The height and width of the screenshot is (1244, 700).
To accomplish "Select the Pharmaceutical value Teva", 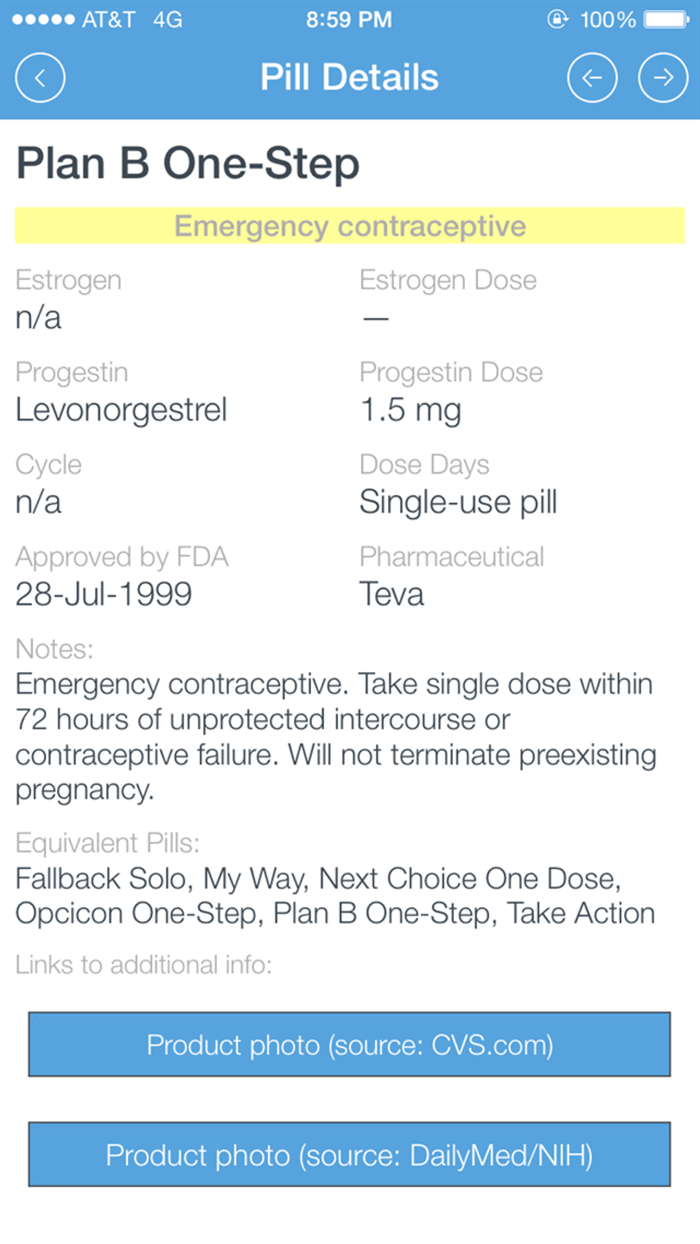I will coord(391,593).
